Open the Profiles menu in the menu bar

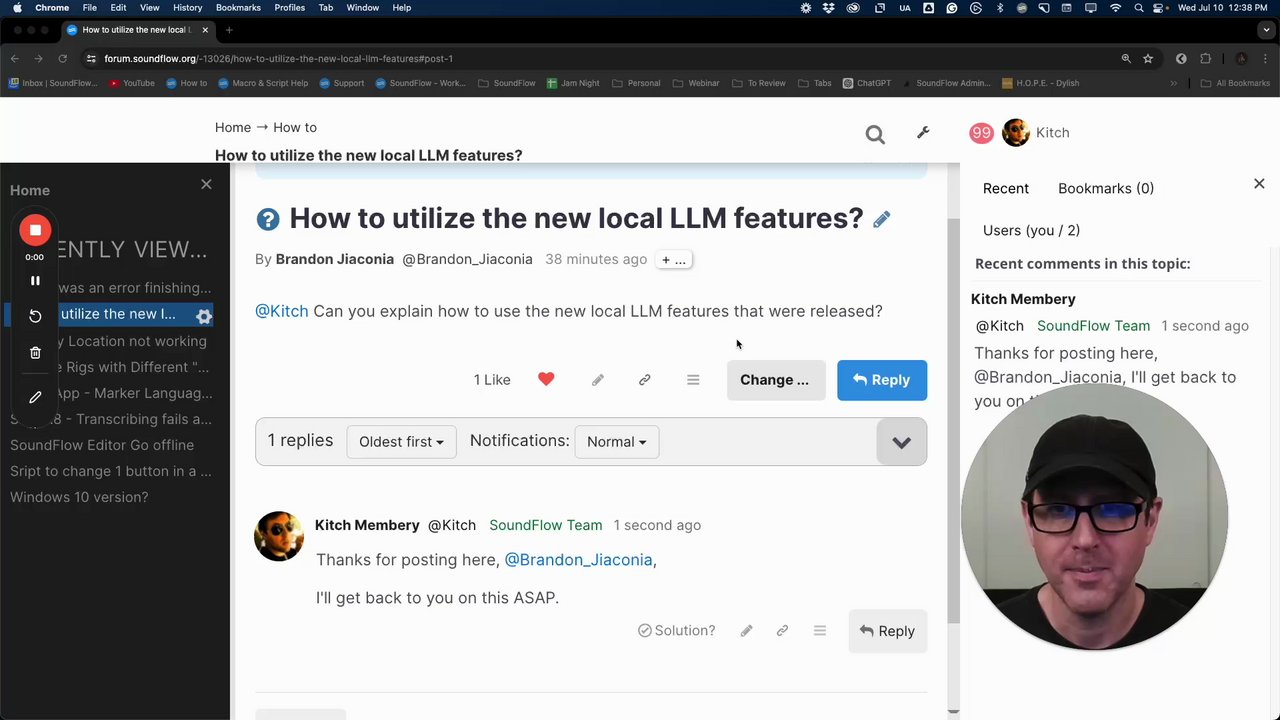pyautogui.click(x=289, y=8)
